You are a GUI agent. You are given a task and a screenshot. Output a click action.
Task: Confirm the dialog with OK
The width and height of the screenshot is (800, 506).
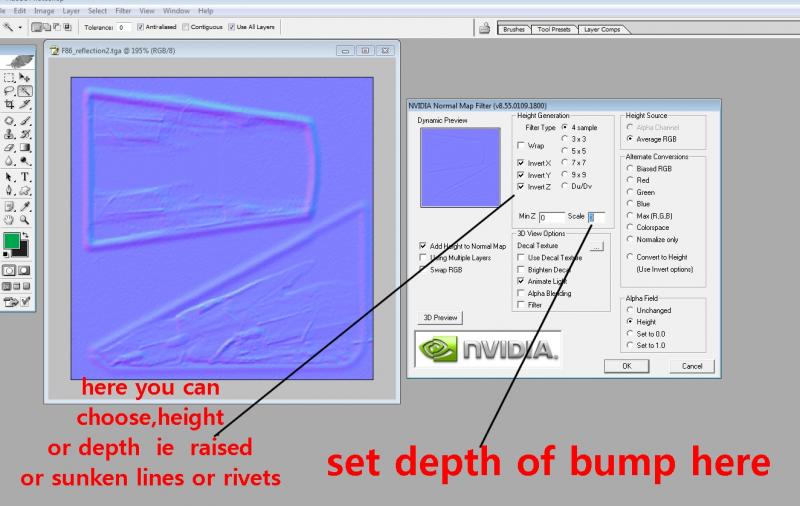point(627,366)
